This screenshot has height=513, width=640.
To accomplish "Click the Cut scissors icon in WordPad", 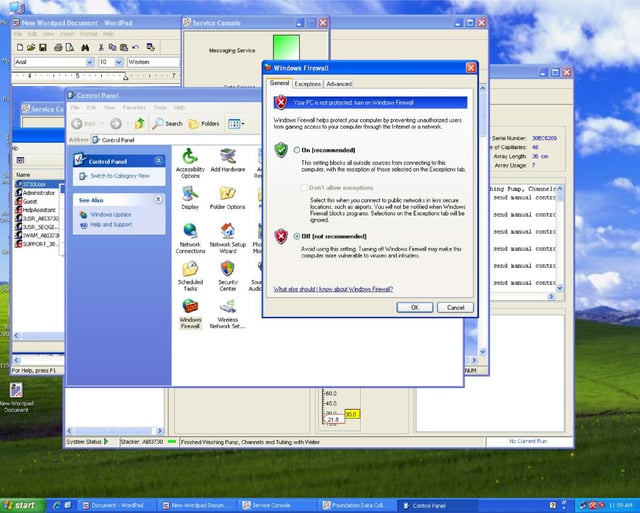I will pyautogui.click(x=101, y=48).
